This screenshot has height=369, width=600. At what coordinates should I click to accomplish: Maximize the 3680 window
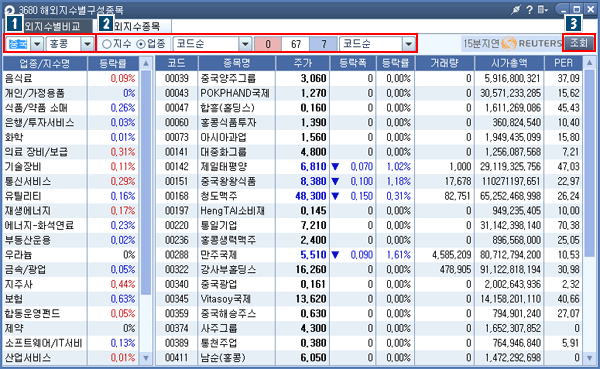tap(577, 10)
